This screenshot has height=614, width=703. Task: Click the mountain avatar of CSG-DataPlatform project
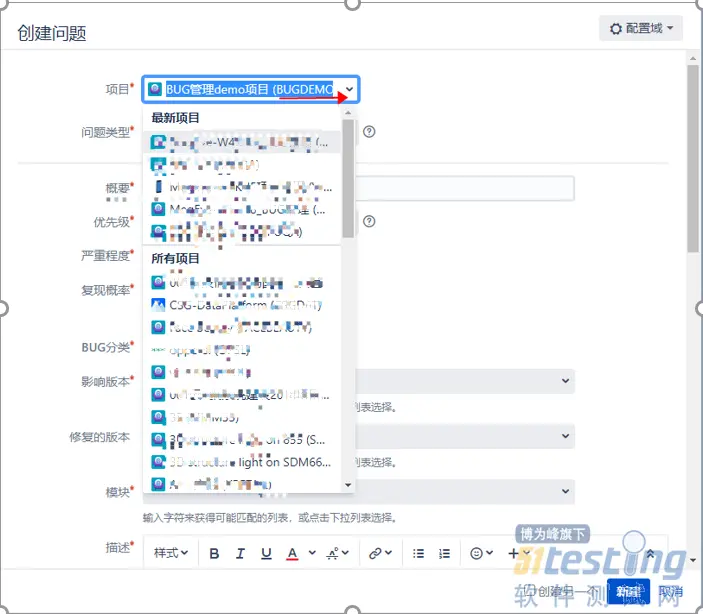tap(158, 305)
